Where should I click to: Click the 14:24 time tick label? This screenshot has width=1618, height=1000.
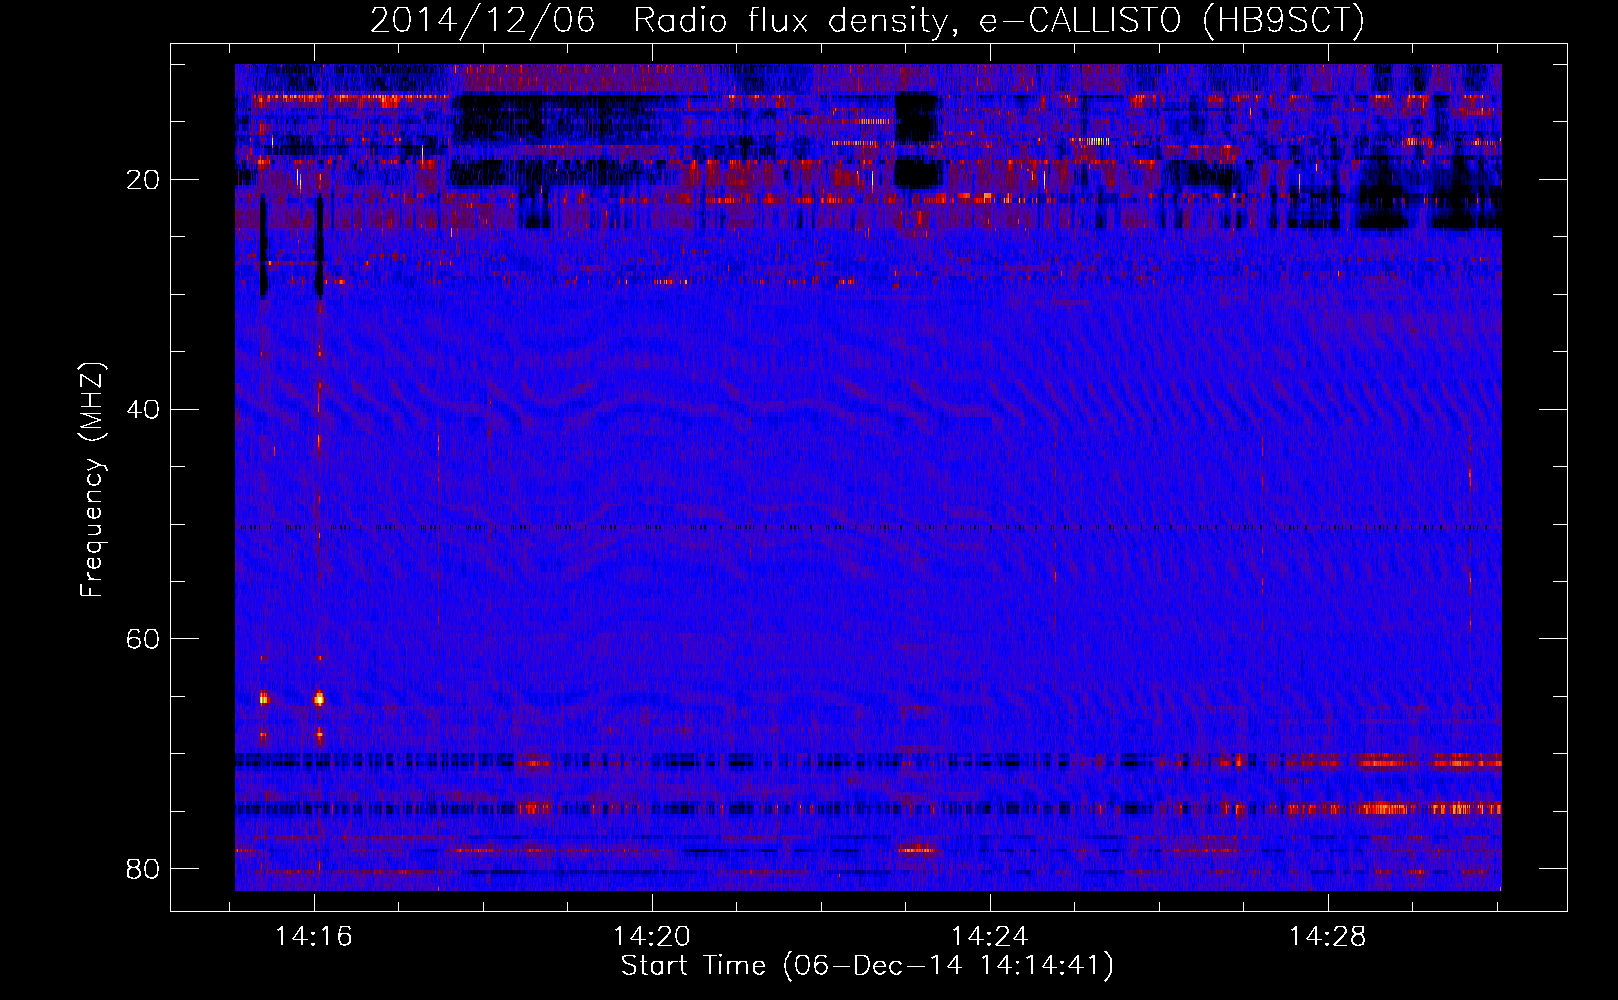[989, 937]
